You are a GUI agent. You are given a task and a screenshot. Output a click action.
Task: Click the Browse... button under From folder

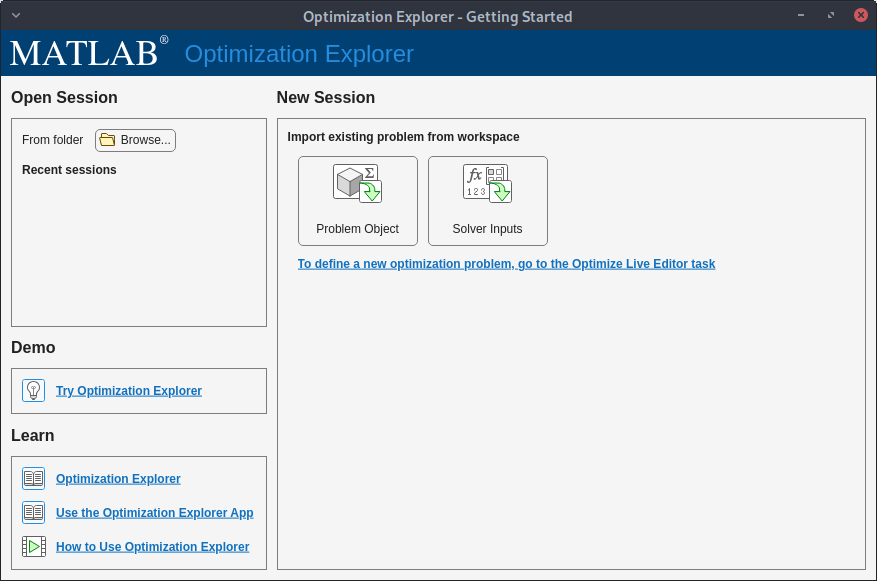tap(134, 140)
